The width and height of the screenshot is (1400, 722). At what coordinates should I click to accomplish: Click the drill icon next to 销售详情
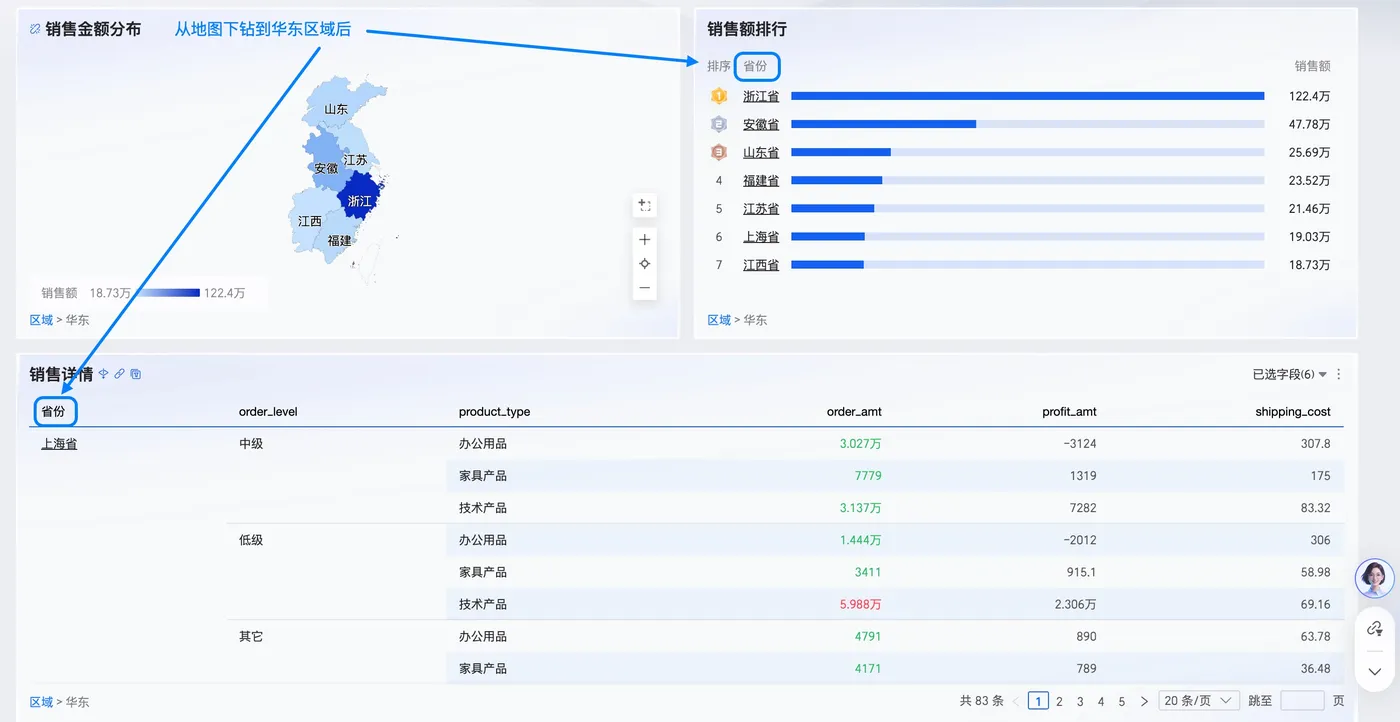(103, 374)
